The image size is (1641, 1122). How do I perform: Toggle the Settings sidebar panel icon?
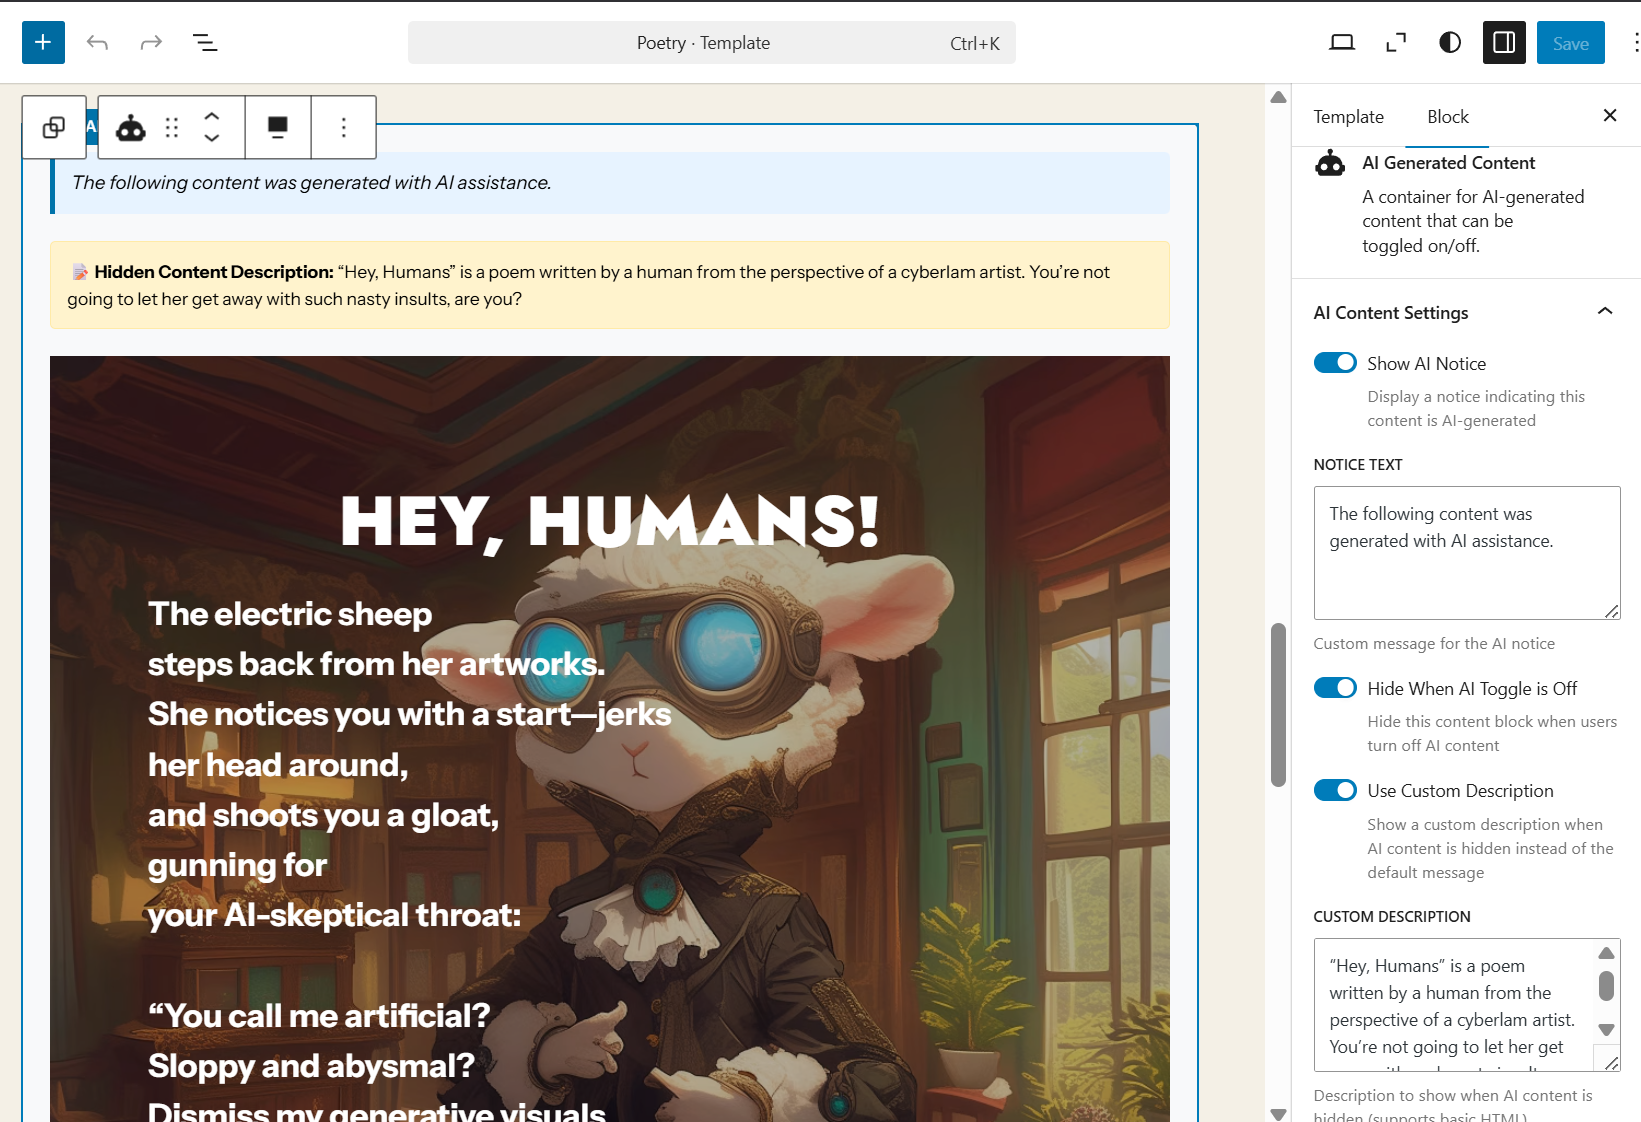click(x=1504, y=43)
